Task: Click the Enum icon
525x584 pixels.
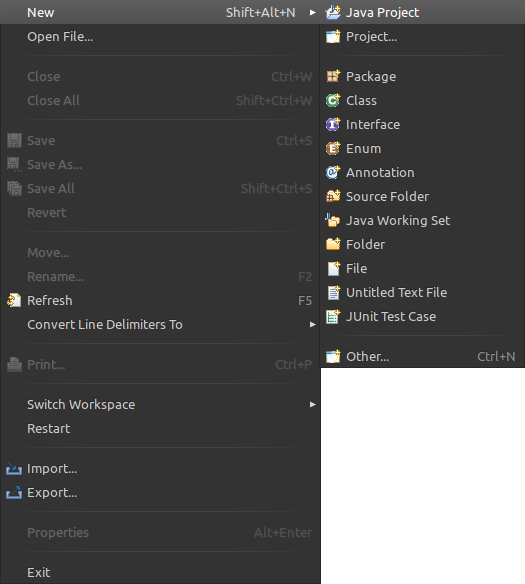Action: coord(333,148)
